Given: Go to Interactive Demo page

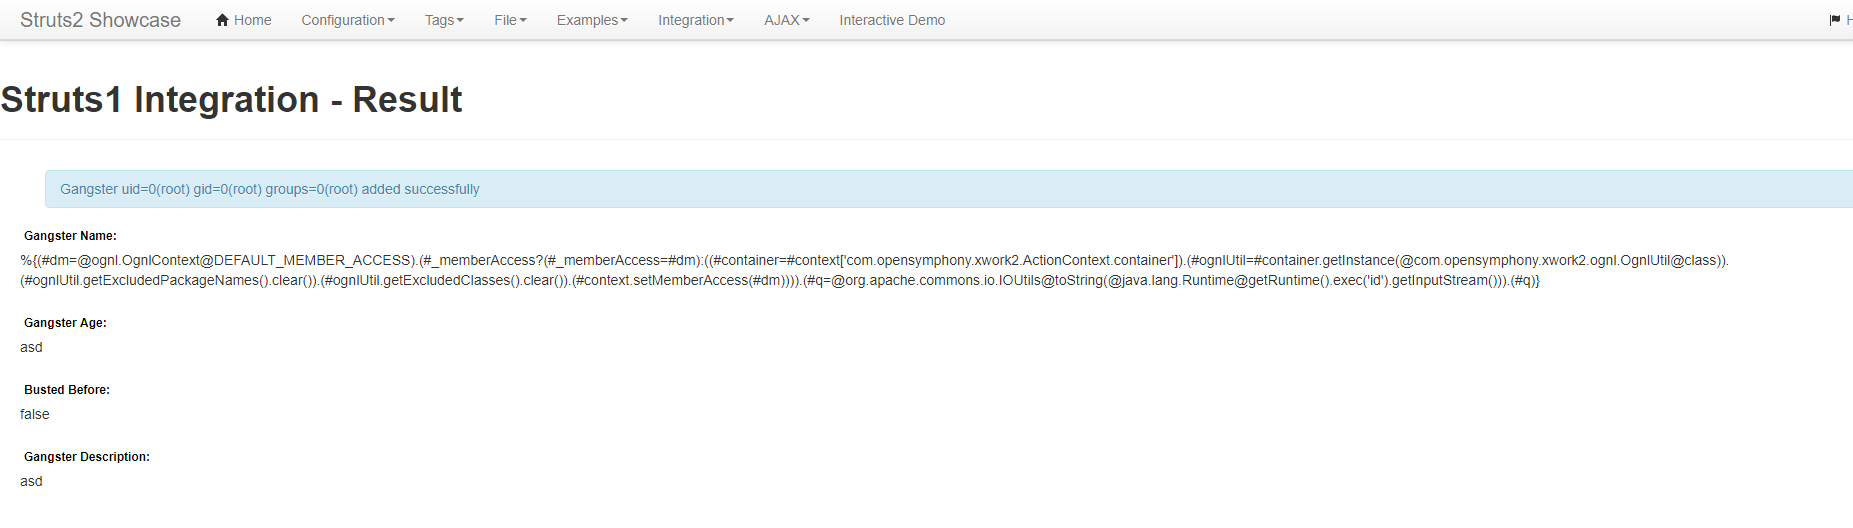Looking at the screenshot, I should click(x=892, y=20).
